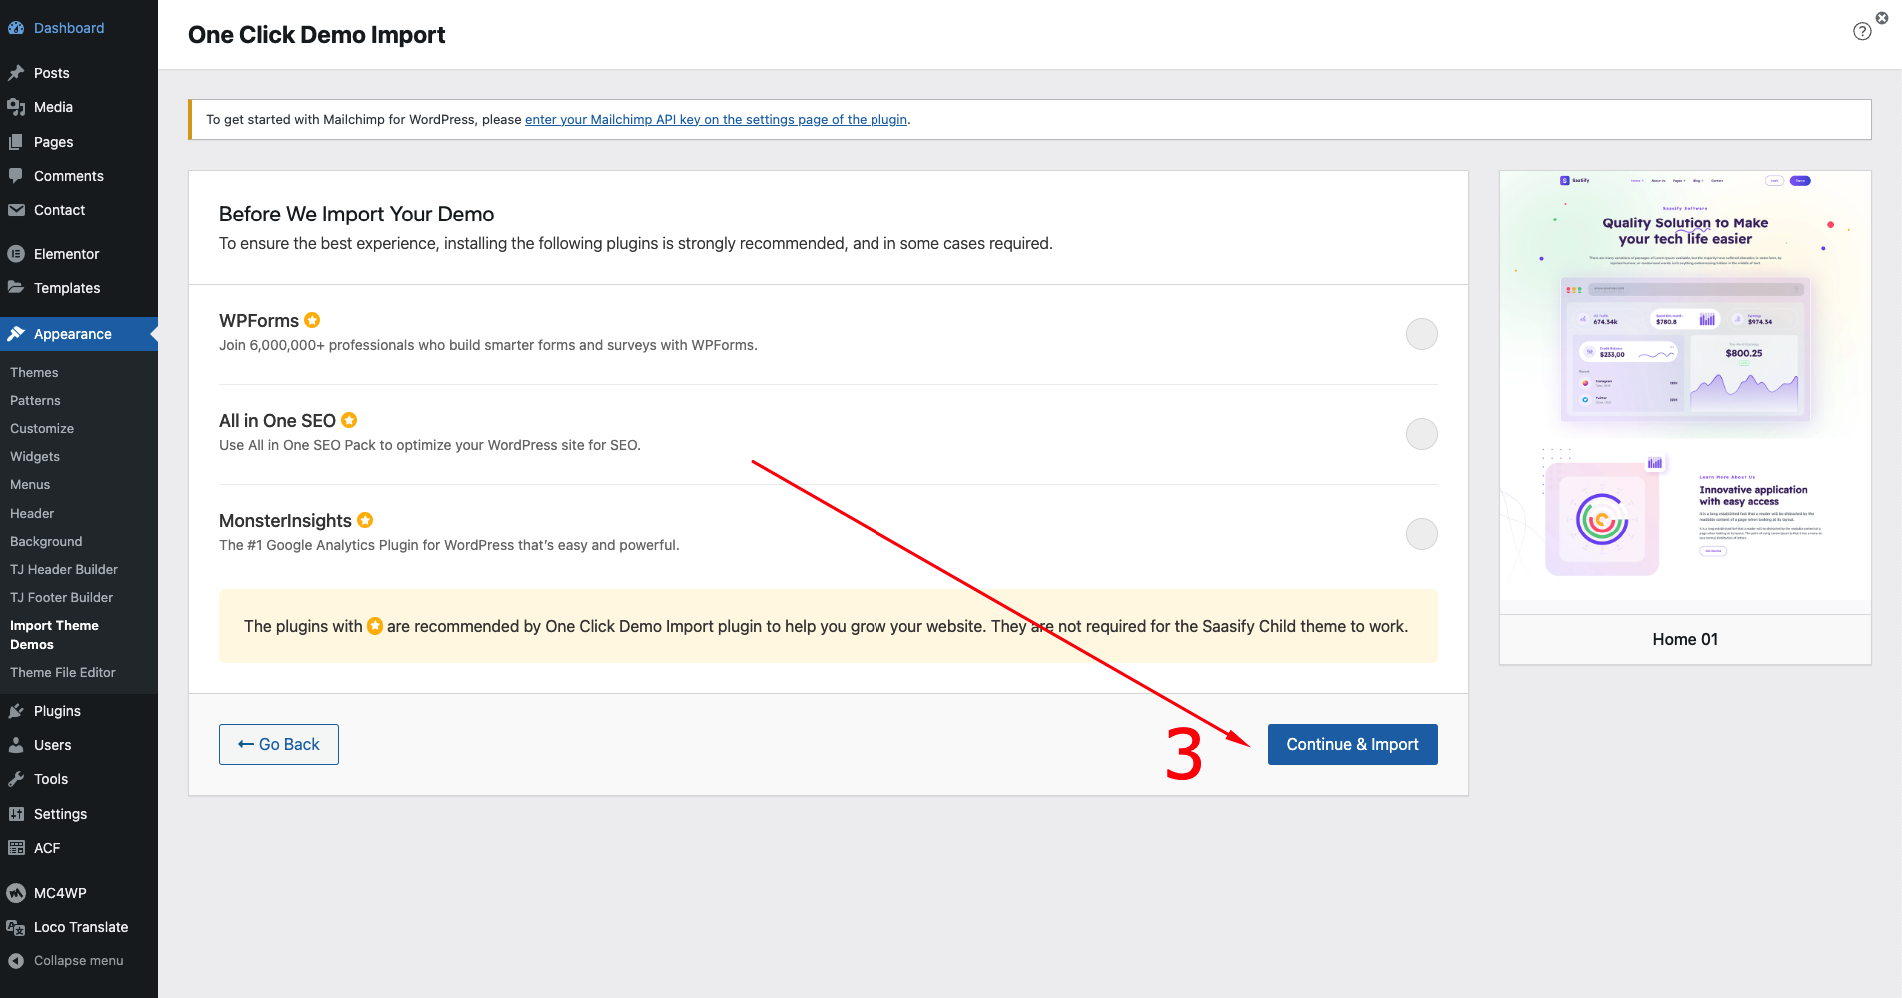The height and width of the screenshot is (998, 1902).
Task: Dismiss with the top-right close X icon
Action: click(x=1882, y=18)
